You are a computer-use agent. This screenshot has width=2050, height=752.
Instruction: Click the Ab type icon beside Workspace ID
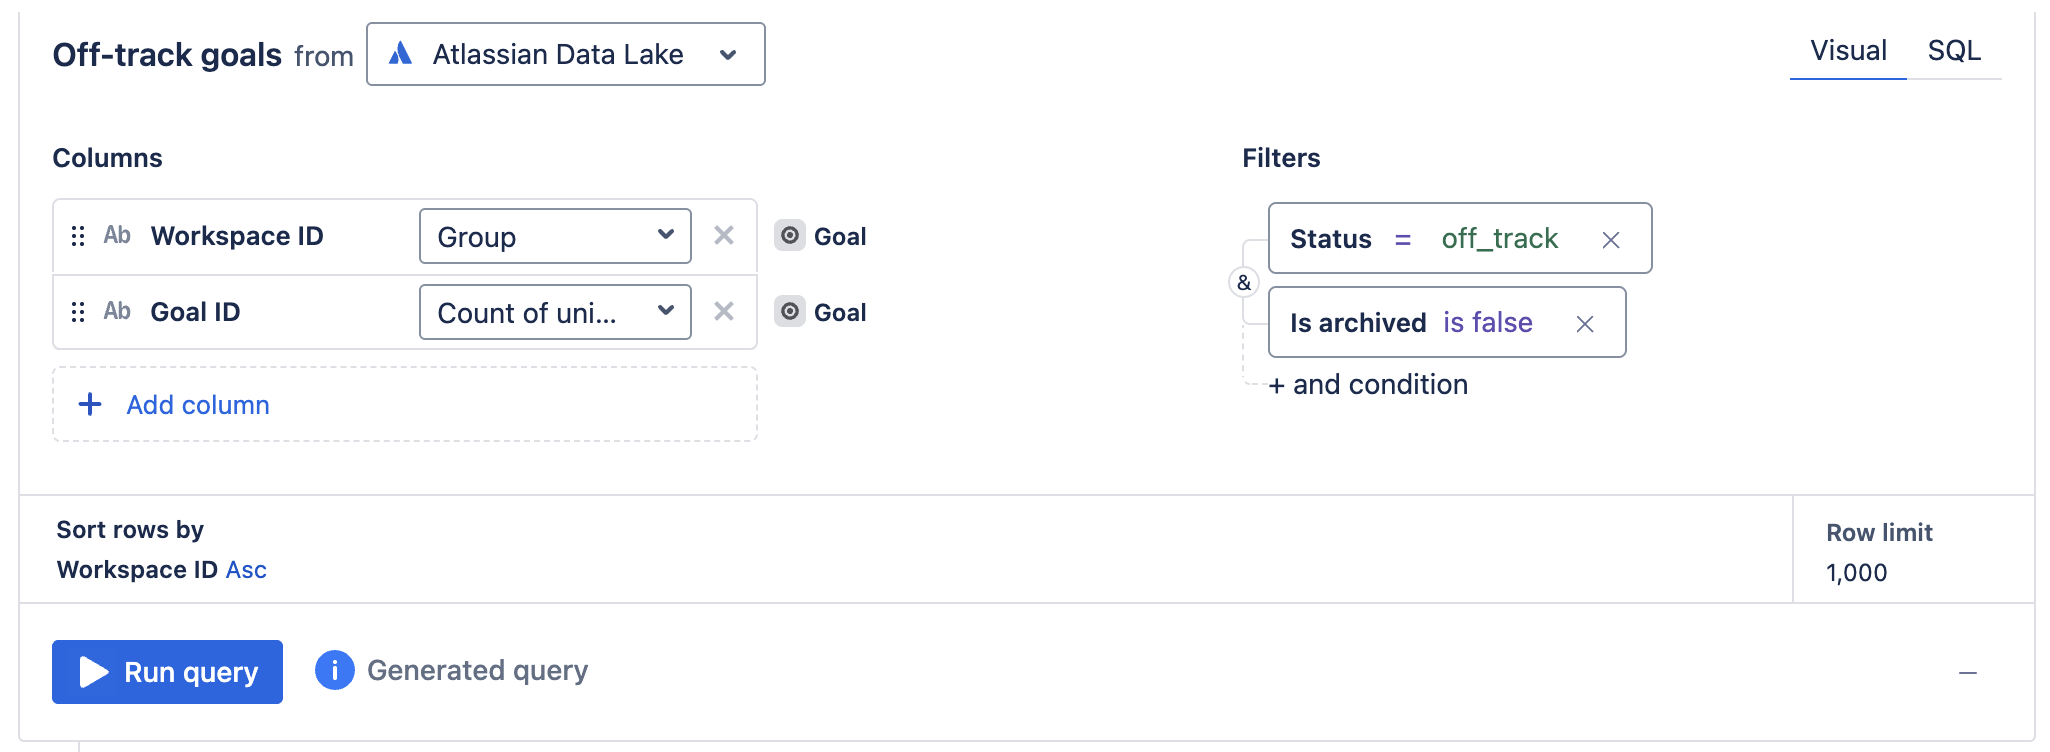[117, 236]
